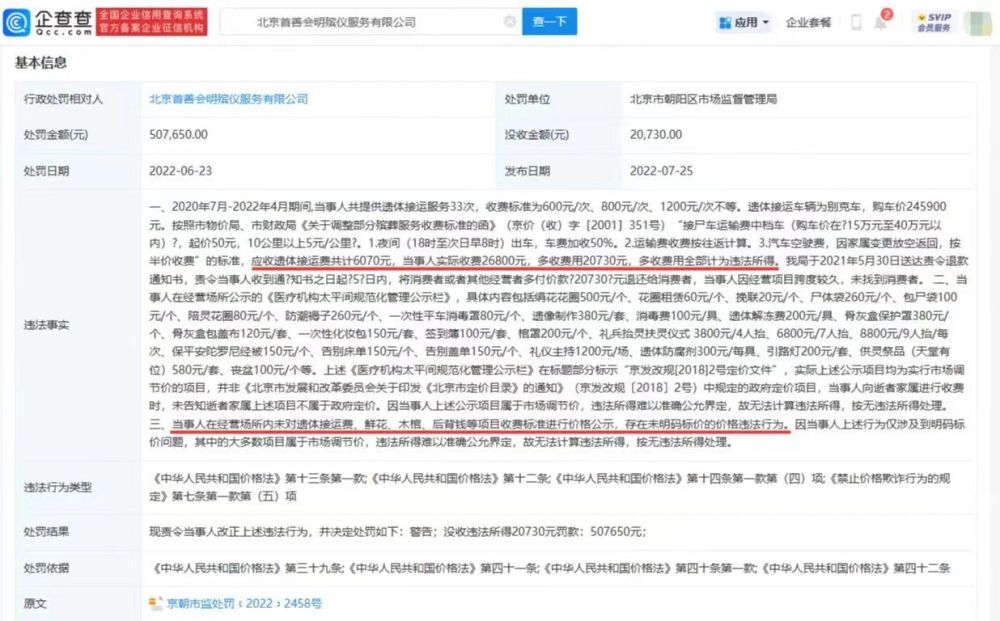Click the 发布日期 label cell
This screenshot has width=1000, height=621.
[559, 171]
